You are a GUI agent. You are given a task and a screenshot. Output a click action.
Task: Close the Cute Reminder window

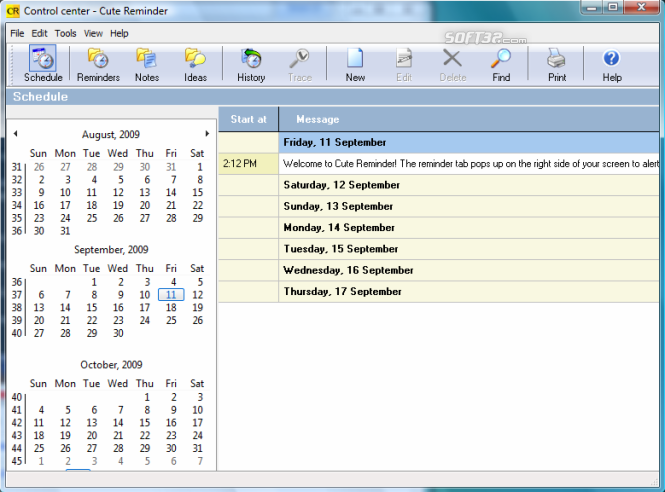(x=642, y=8)
